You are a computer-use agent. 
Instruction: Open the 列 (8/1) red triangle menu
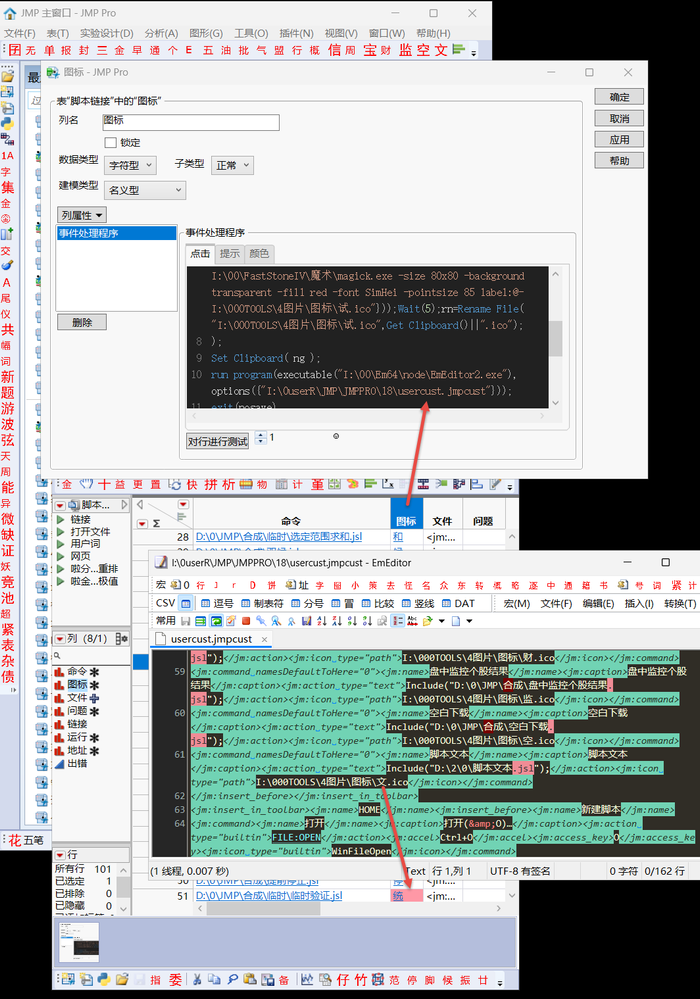coord(60,638)
